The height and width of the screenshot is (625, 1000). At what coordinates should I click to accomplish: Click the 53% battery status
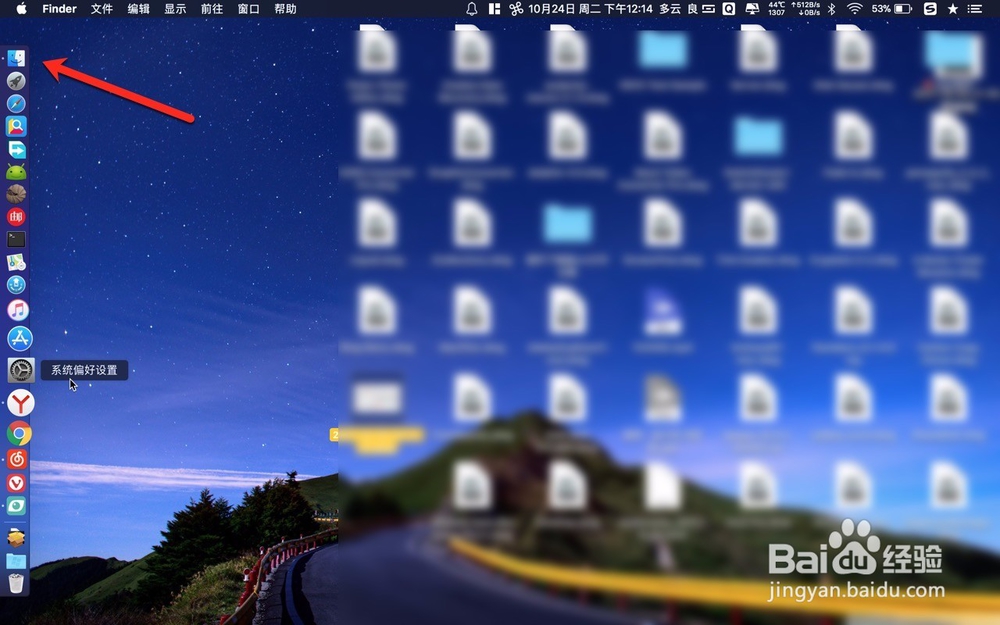click(x=892, y=9)
